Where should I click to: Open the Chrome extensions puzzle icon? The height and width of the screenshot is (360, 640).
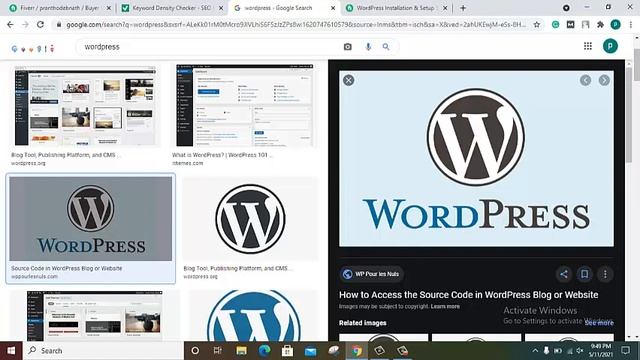(x=600, y=24)
